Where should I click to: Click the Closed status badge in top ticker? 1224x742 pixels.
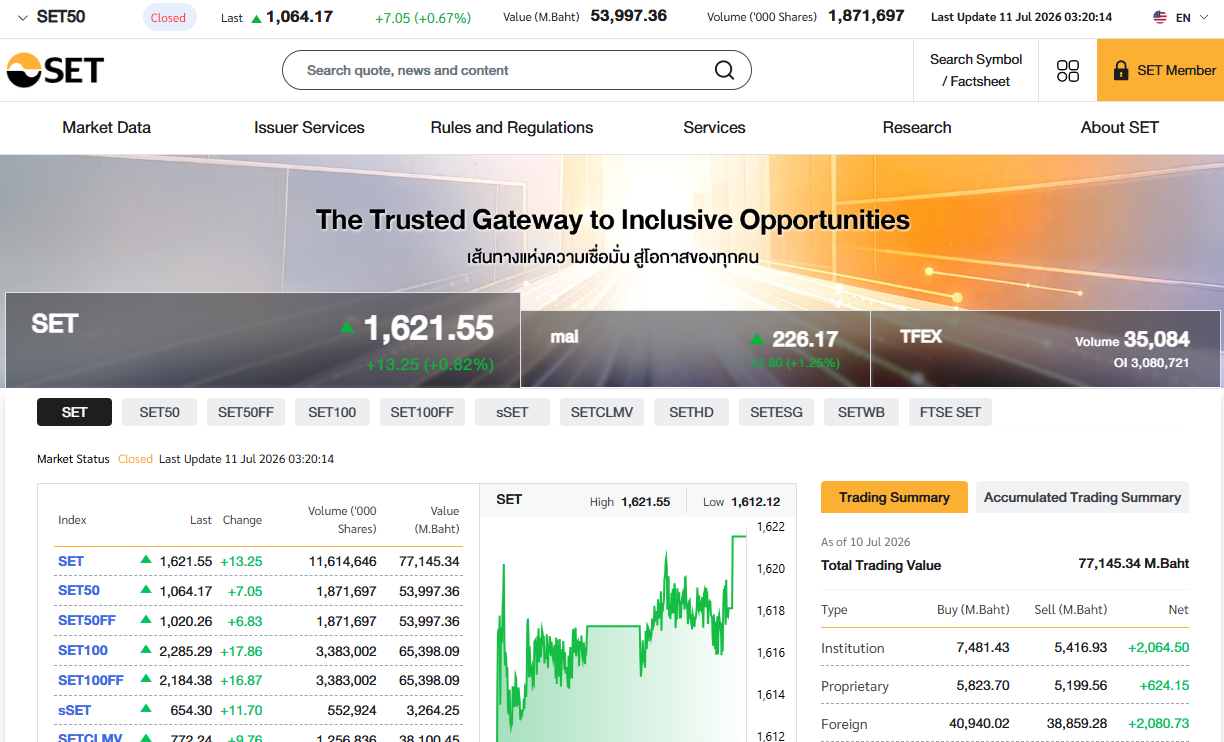point(168,17)
